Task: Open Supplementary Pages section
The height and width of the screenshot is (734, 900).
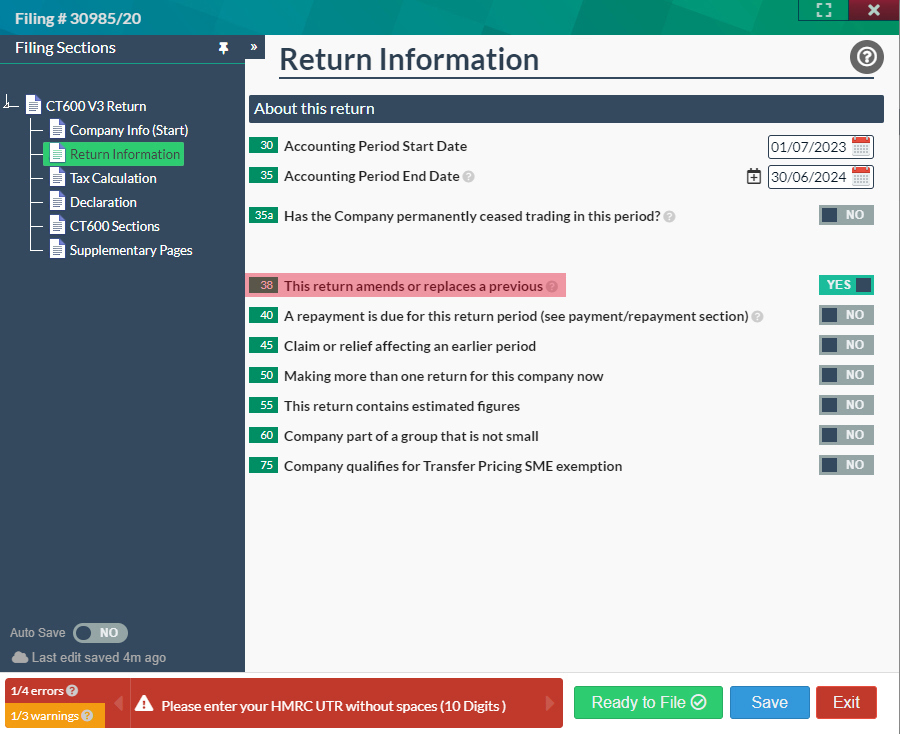Action: point(131,250)
